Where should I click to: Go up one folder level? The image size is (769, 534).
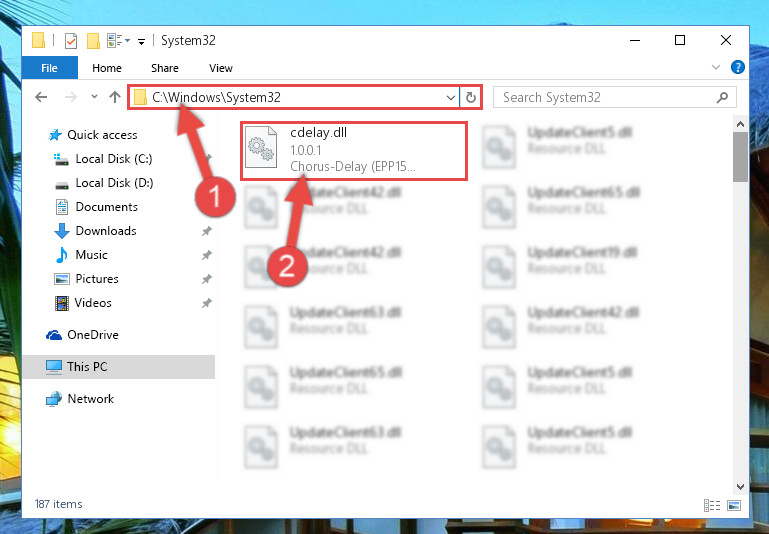pos(115,97)
